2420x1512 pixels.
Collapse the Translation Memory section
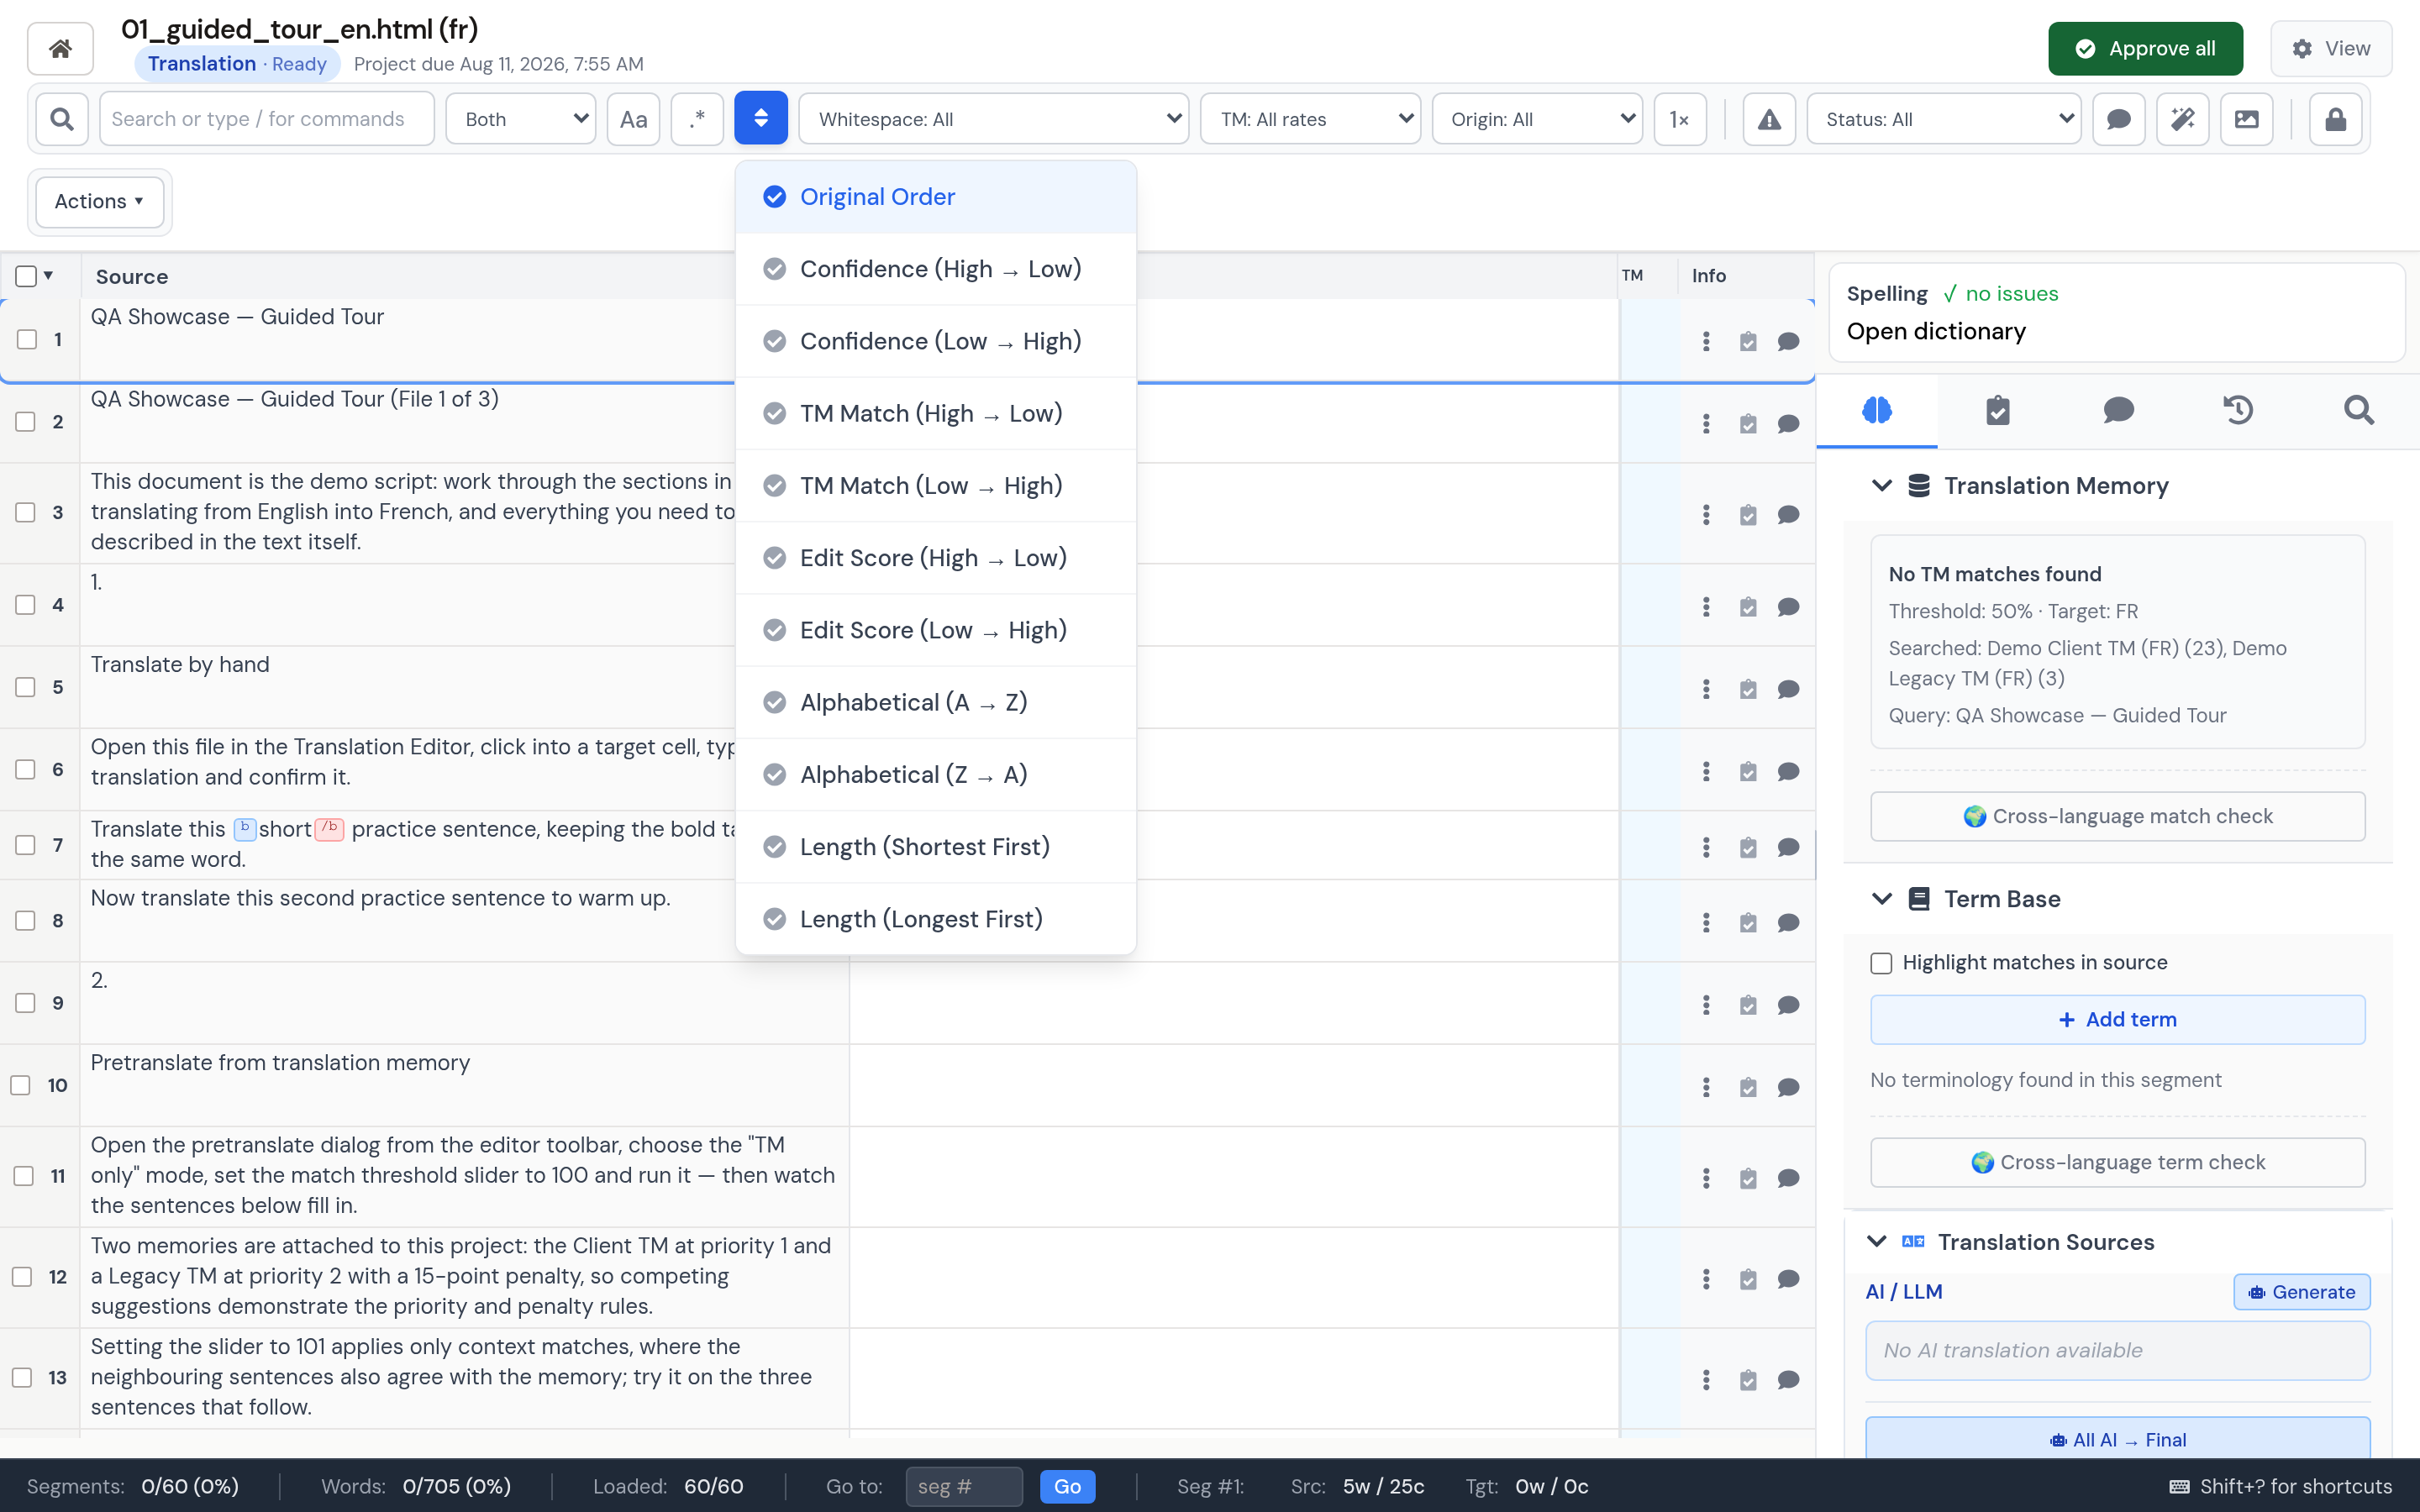tap(1881, 486)
